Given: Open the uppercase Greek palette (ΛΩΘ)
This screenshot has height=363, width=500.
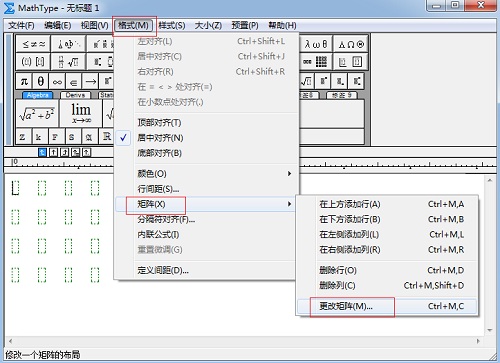Looking at the screenshot, I should click(x=351, y=44).
